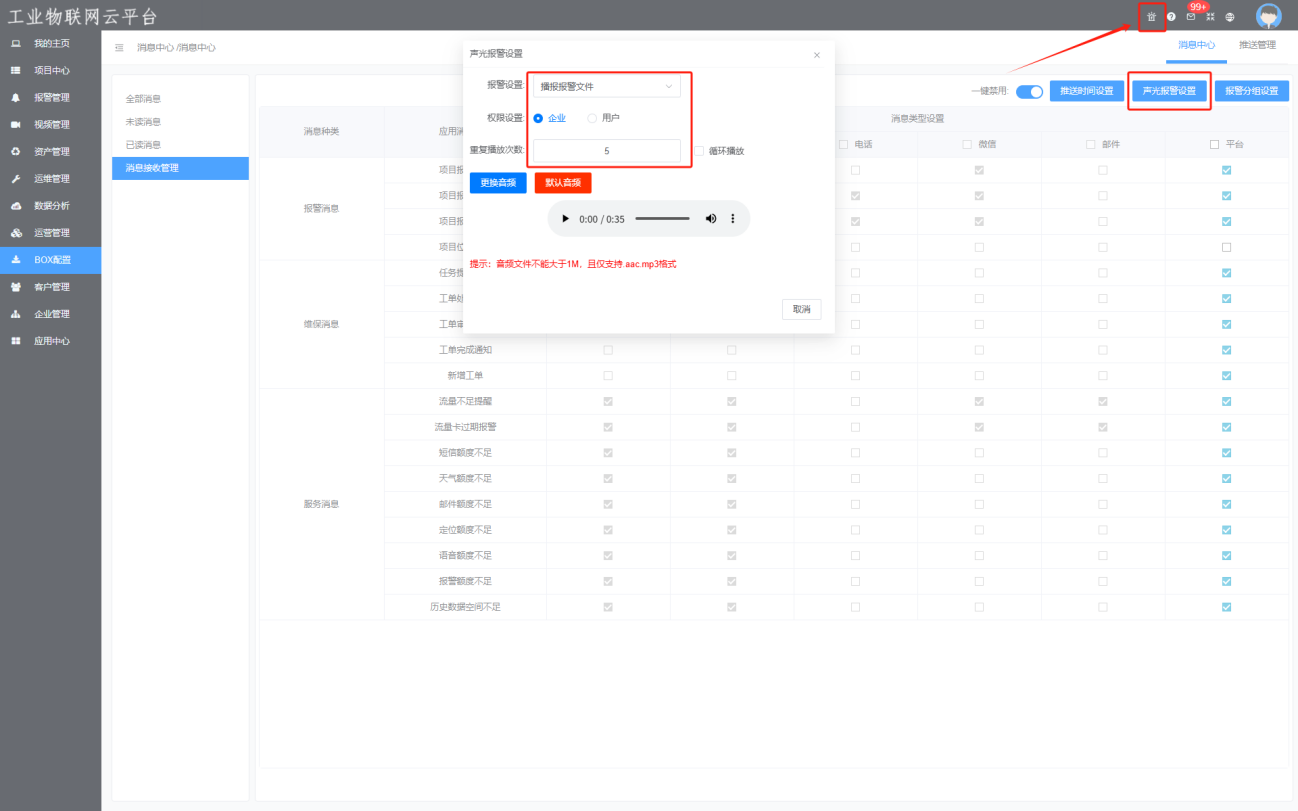Enable the 循环播放 checkbox
1298x811 pixels.
[x=700, y=151]
